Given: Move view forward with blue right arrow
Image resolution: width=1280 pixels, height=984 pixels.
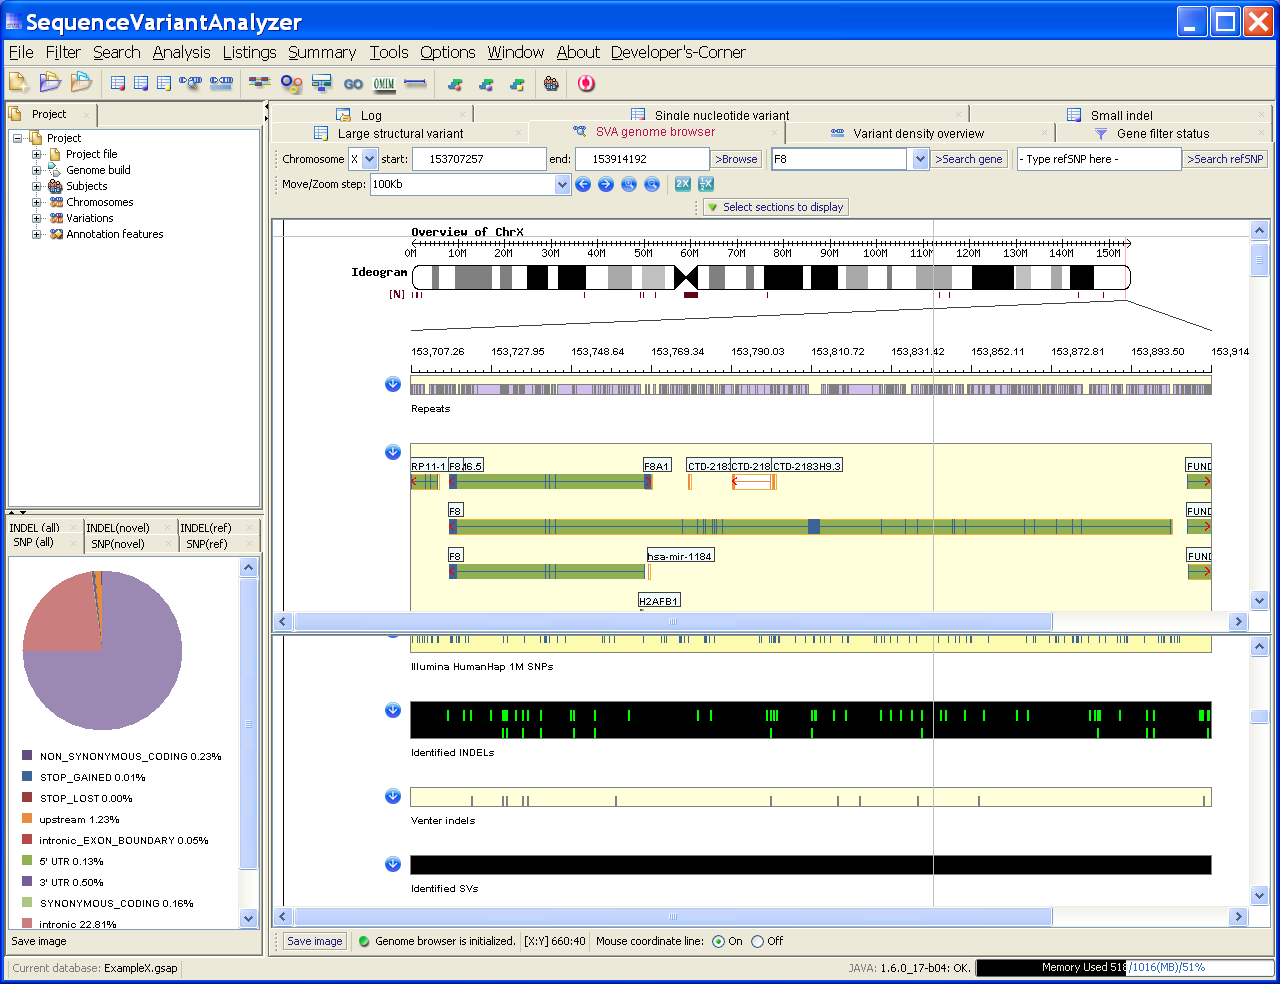Looking at the screenshot, I should tap(605, 184).
